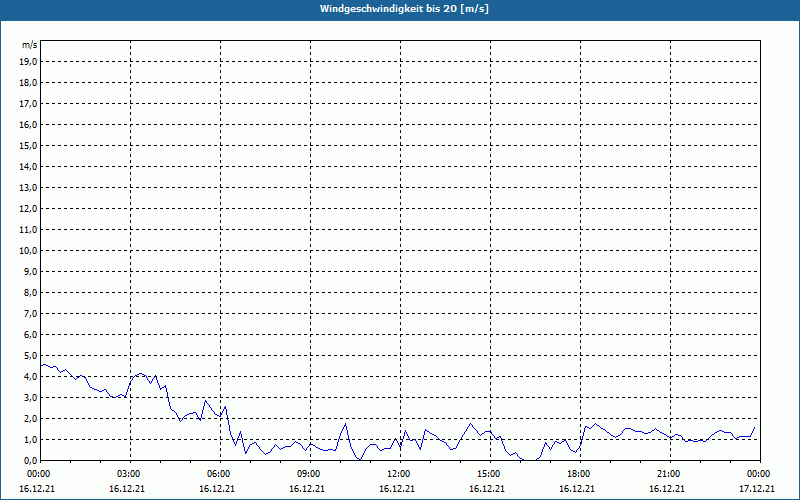
Task: Pick the "15,0" y-axis label
Action: click(28, 145)
